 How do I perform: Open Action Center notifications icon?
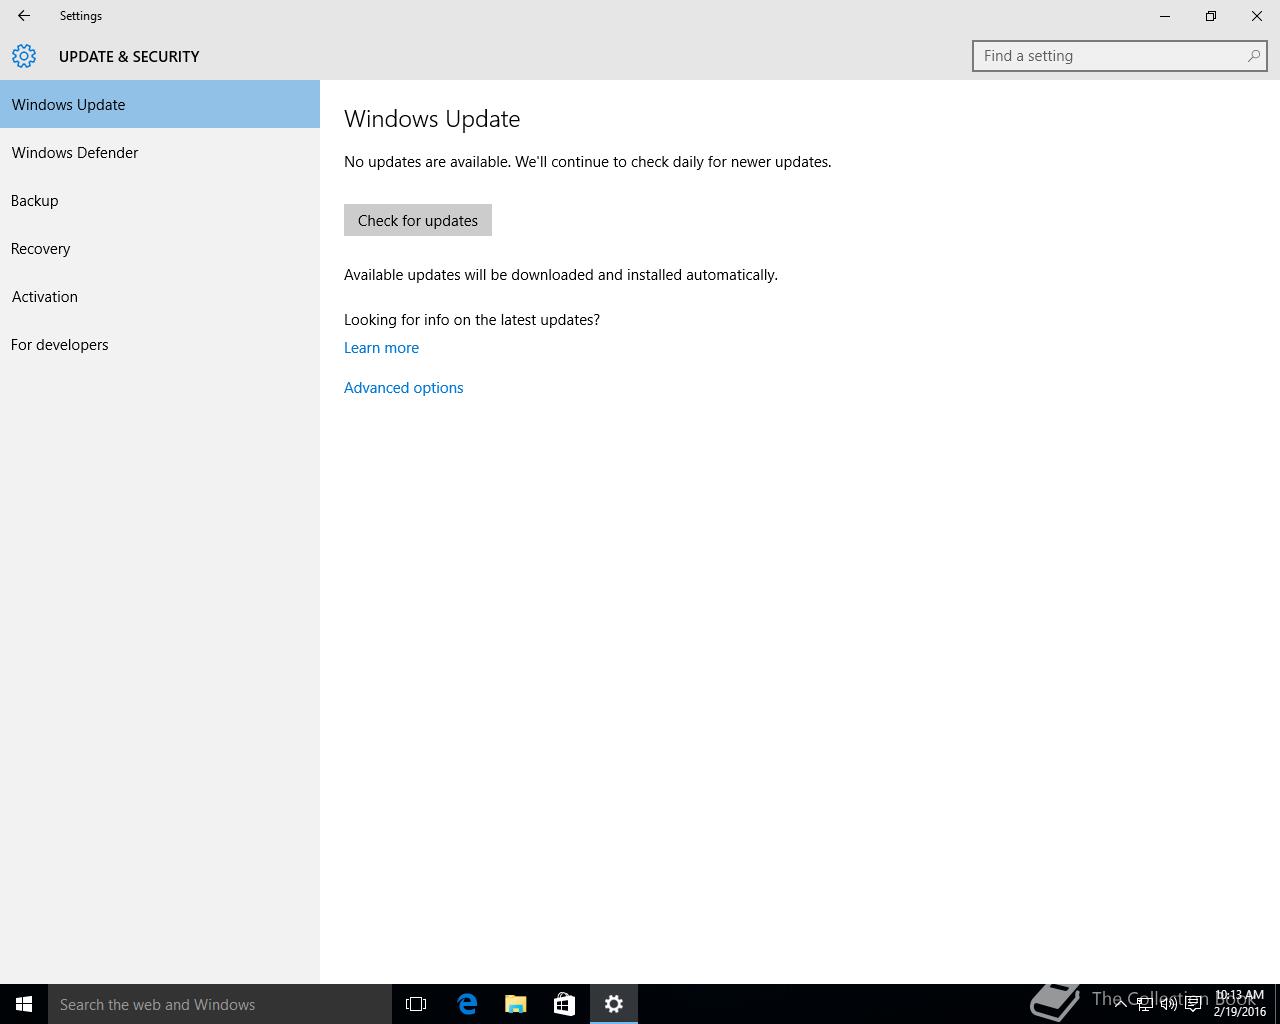[1193, 1004]
